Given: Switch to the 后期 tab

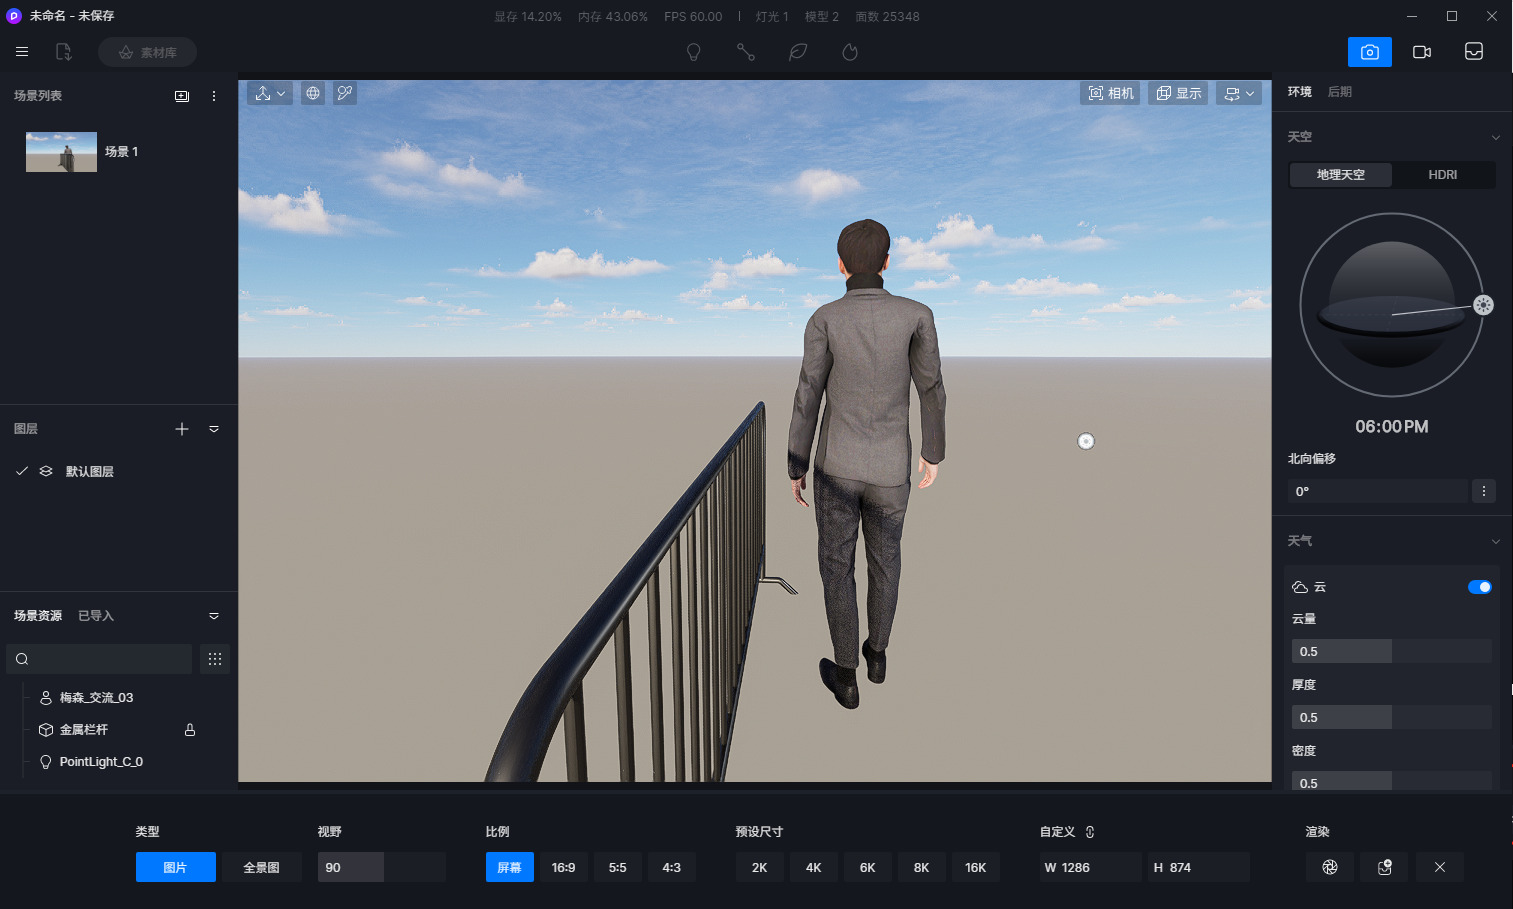Looking at the screenshot, I should click(x=1339, y=92).
